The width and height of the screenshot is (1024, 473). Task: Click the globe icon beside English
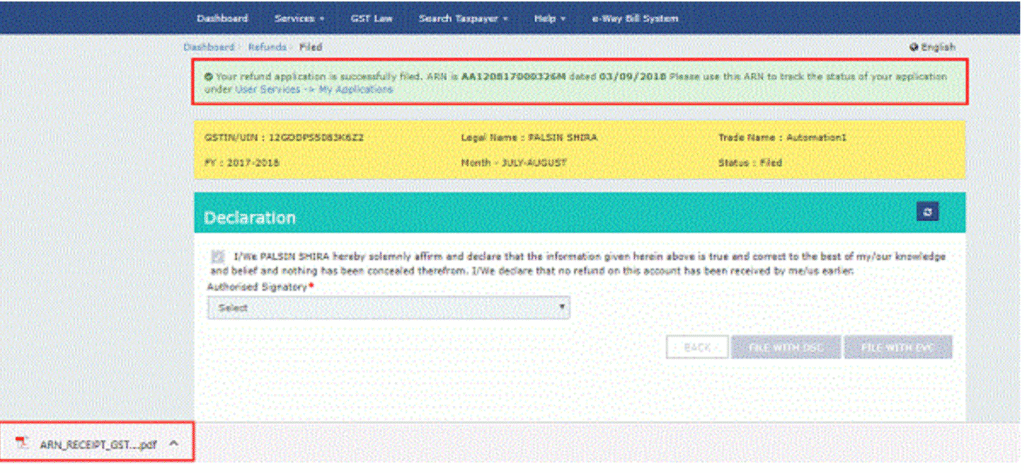(913, 47)
